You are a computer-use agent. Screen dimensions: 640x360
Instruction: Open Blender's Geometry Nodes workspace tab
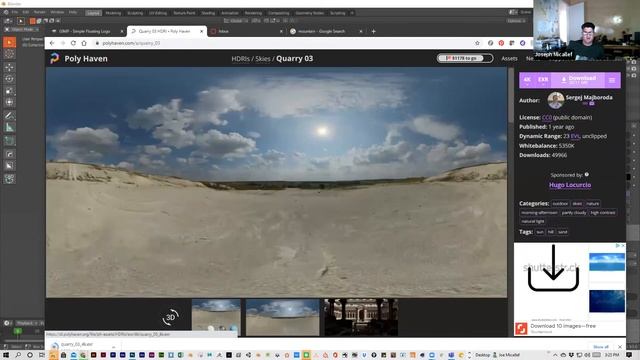[309, 13]
